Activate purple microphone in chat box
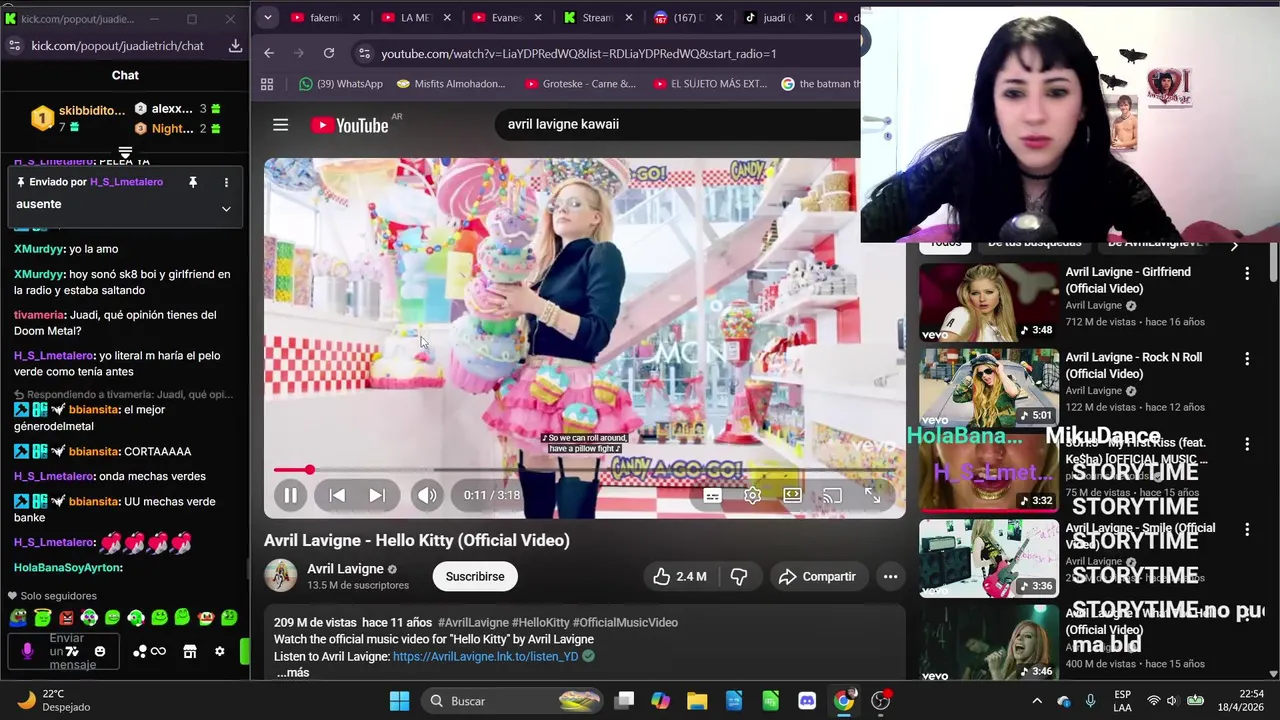Image resolution: width=1280 pixels, height=720 pixels. [x=27, y=651]
